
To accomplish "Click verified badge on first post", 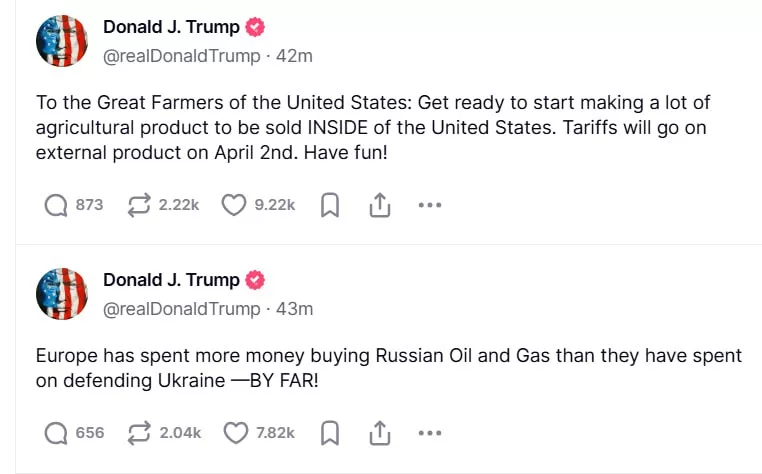I will tap(256, 27).
